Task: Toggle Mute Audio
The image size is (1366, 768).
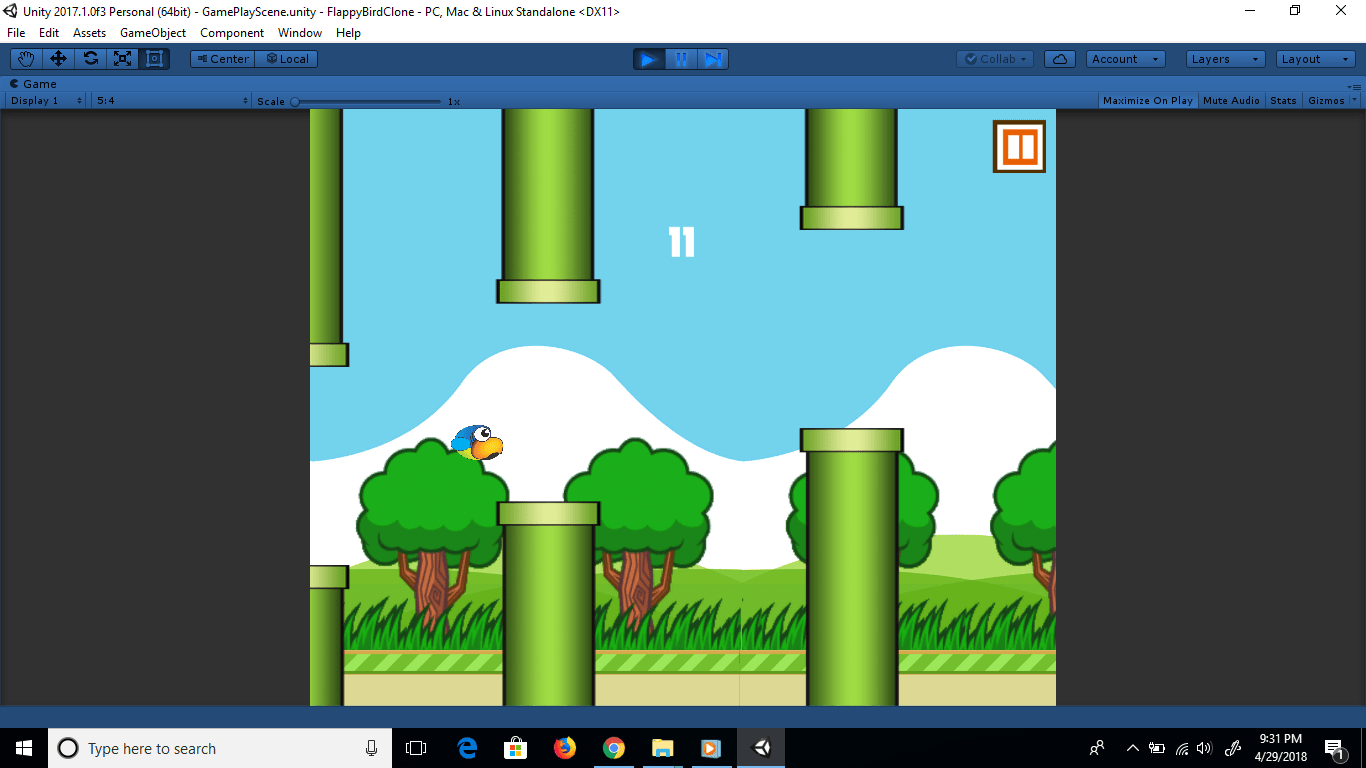Action: tap(1231, 101)
